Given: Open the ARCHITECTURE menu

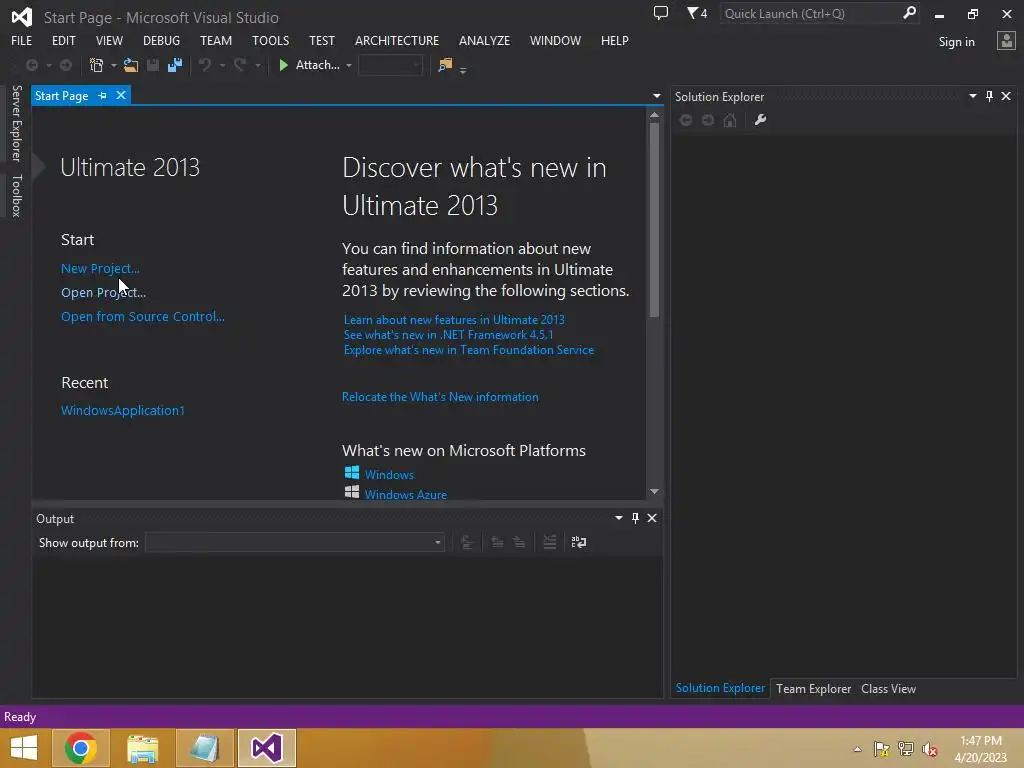Looking at the screenshot, I should click(x=397, y=40).
